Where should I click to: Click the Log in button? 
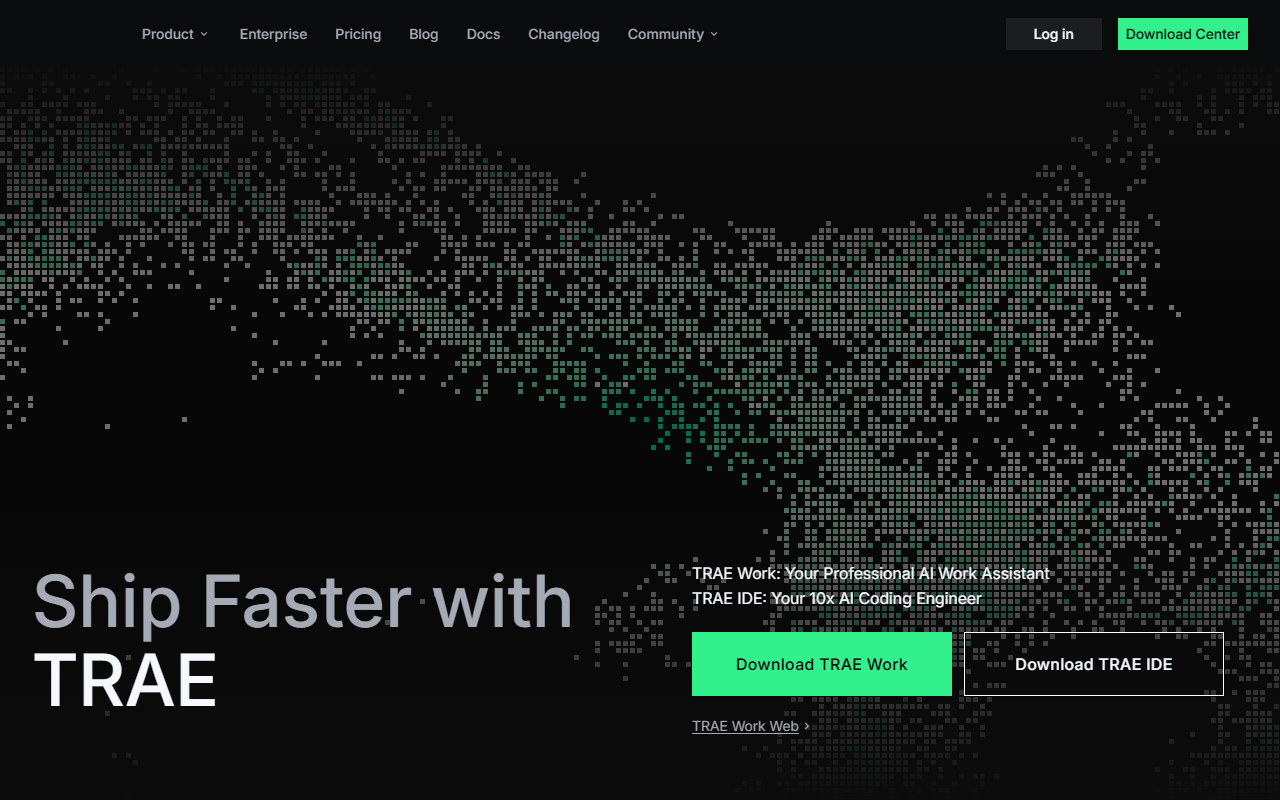point(1054,34)
